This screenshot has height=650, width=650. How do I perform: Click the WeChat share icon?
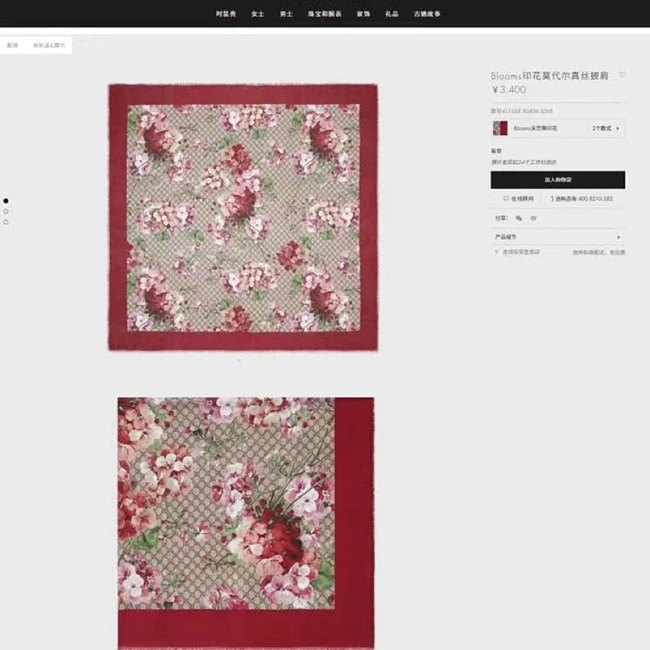[x=519, y=217]
